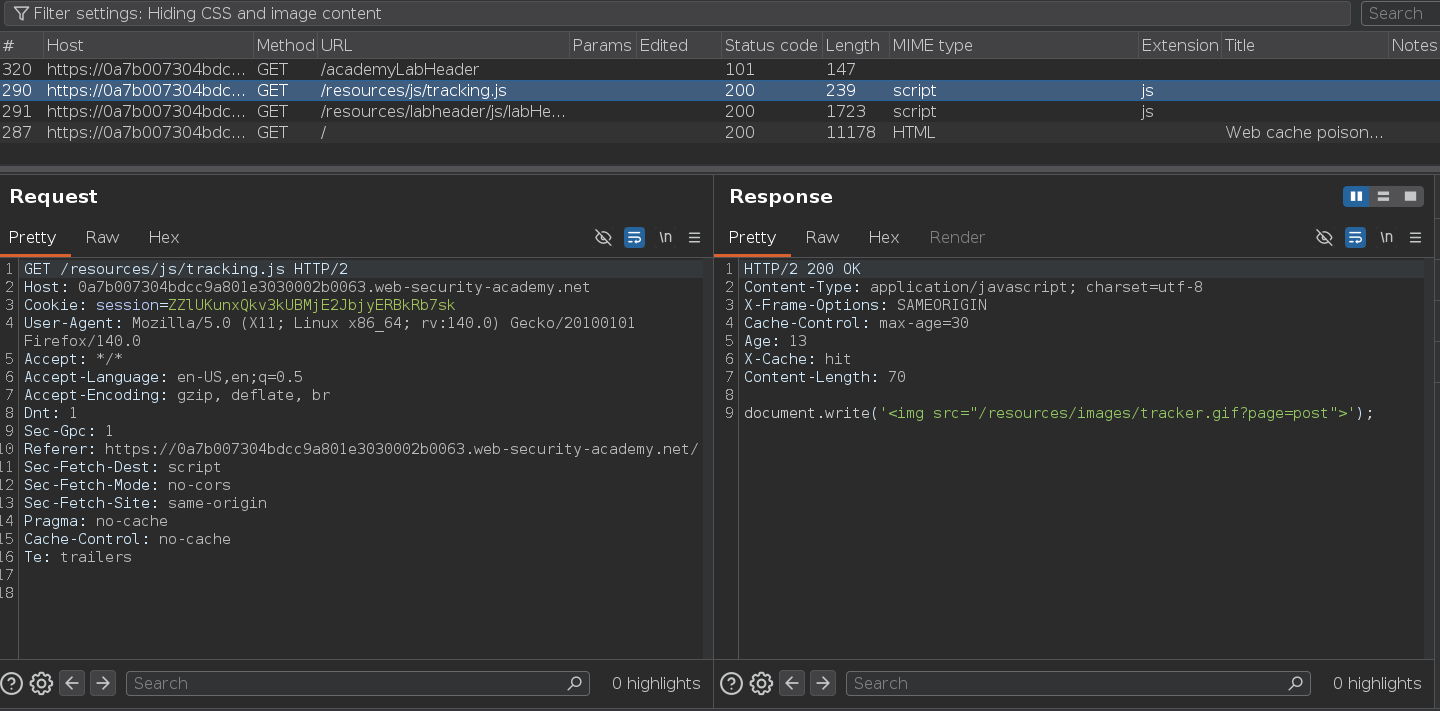Click the Referer header line
This screenshot has height=711, width=1440.
coord(361,449)
